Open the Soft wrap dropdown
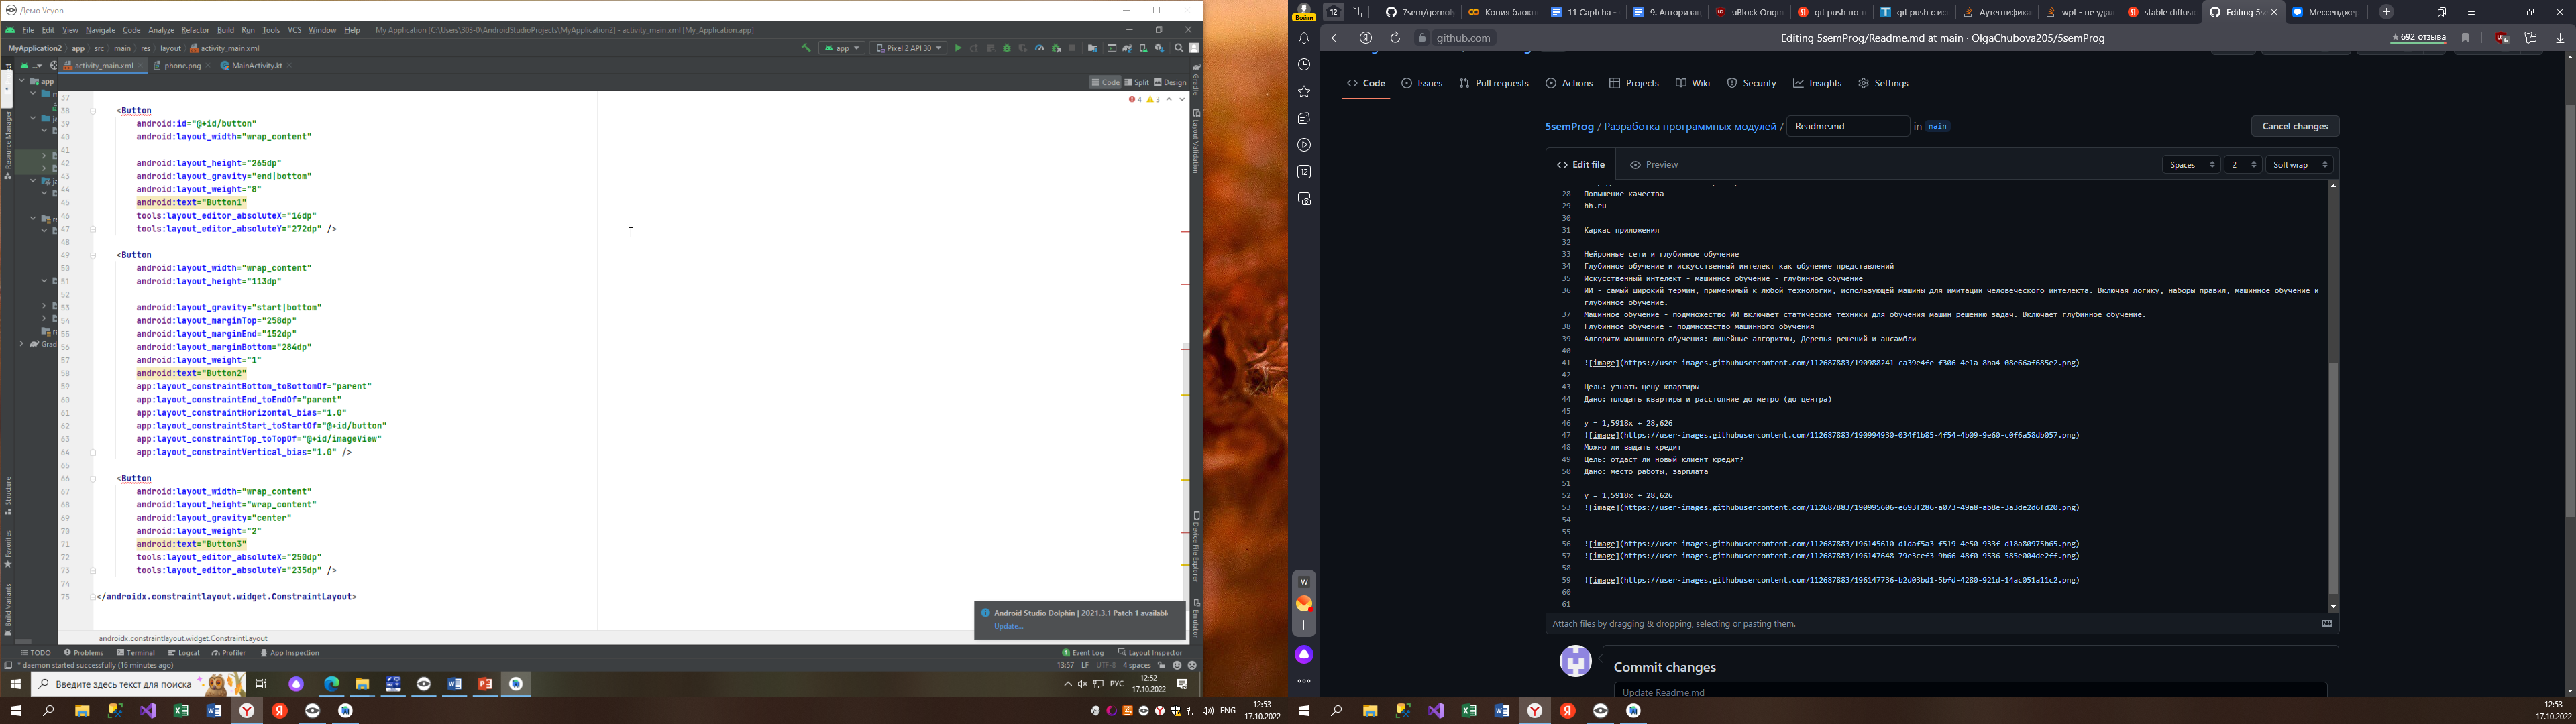 point(2299,165)
